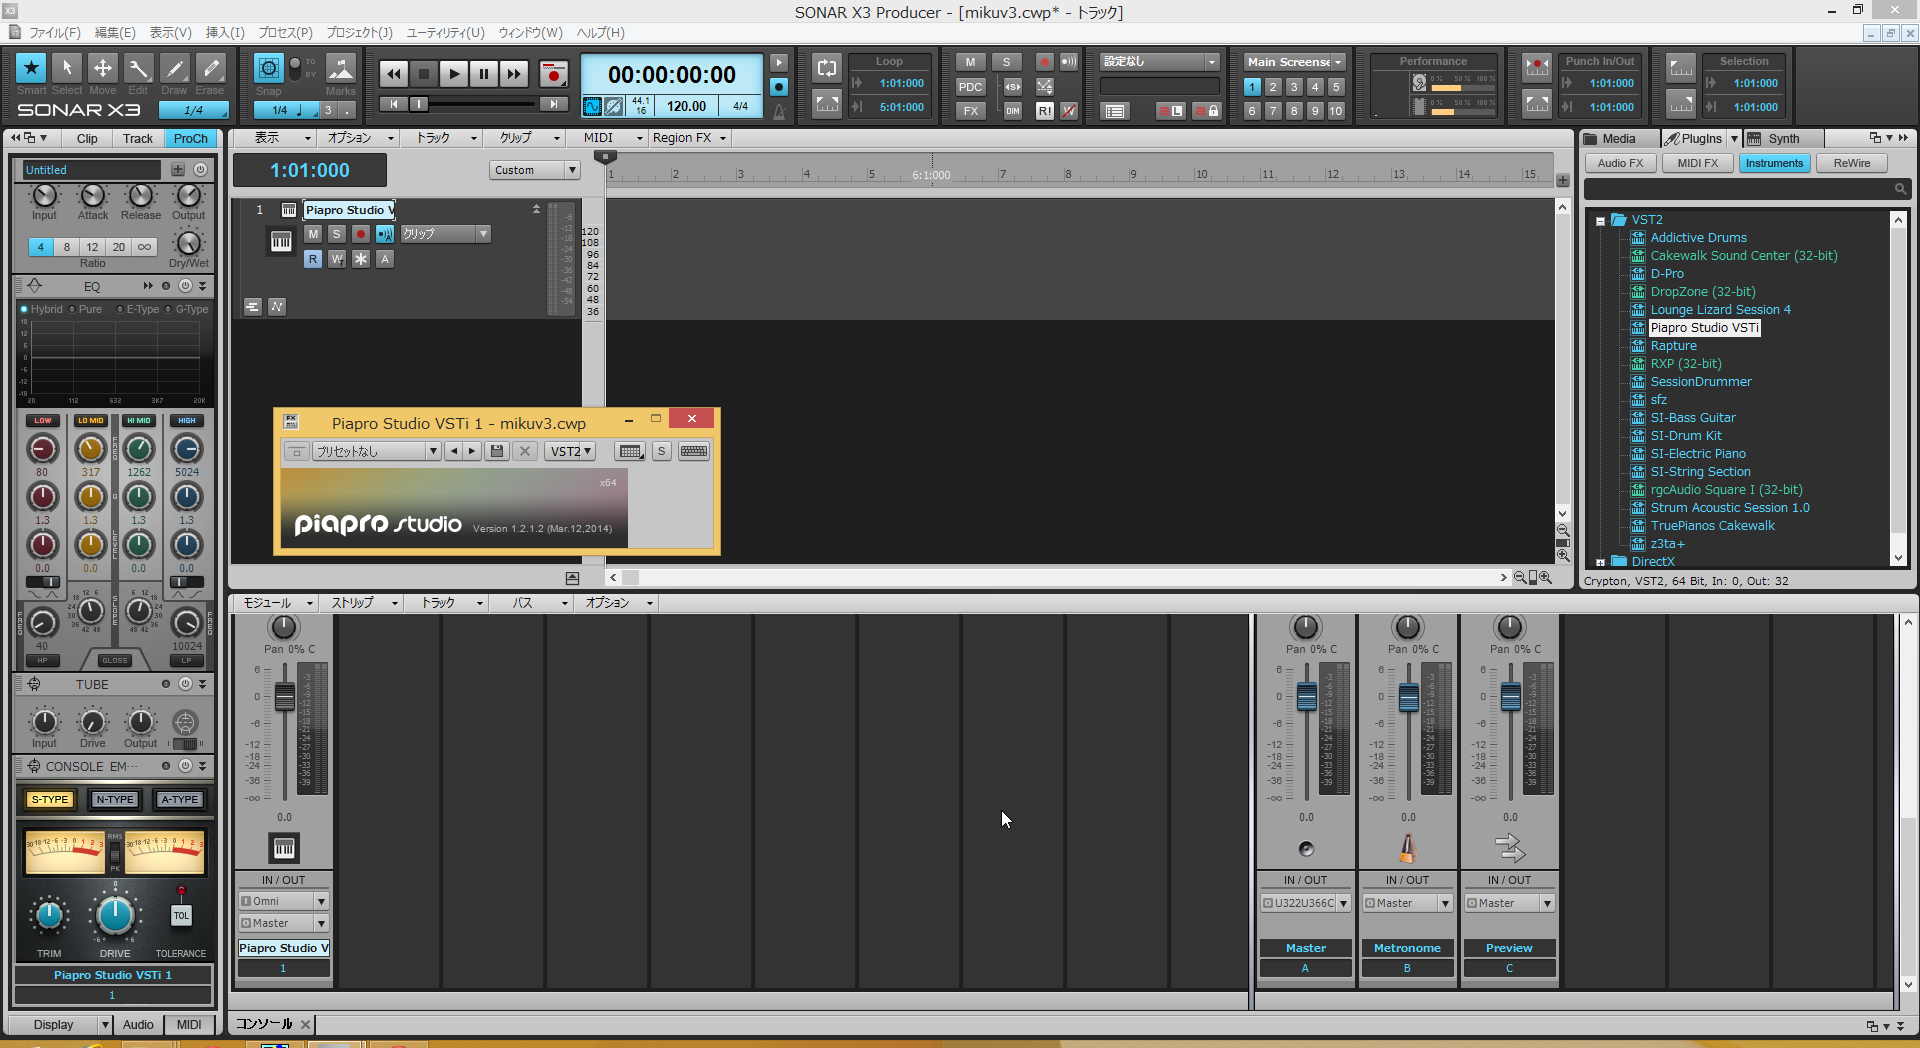Select Addictive Drums instrument

pyautogui.click(x=1698, y=238)
